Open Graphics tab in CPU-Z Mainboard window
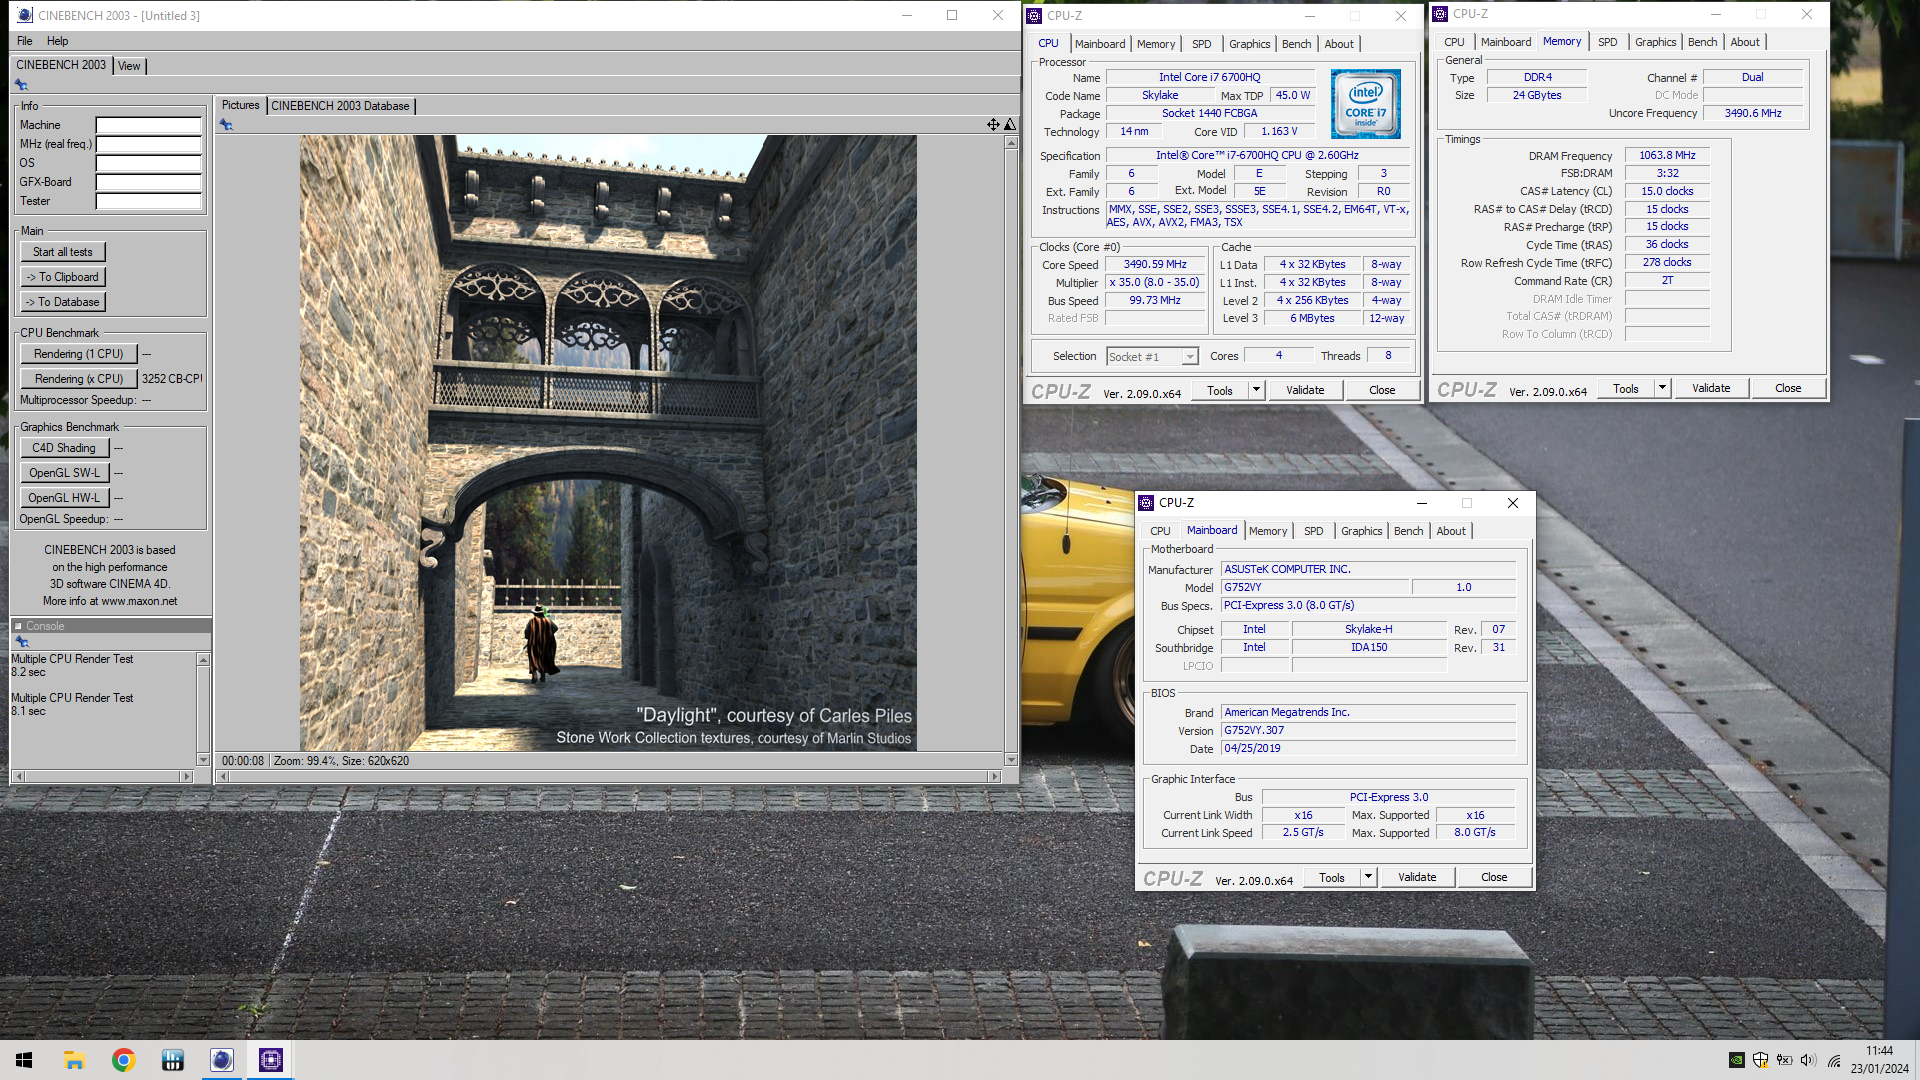The width and height of the screenshot is (1920, 1080). [x=1361, y=531]
